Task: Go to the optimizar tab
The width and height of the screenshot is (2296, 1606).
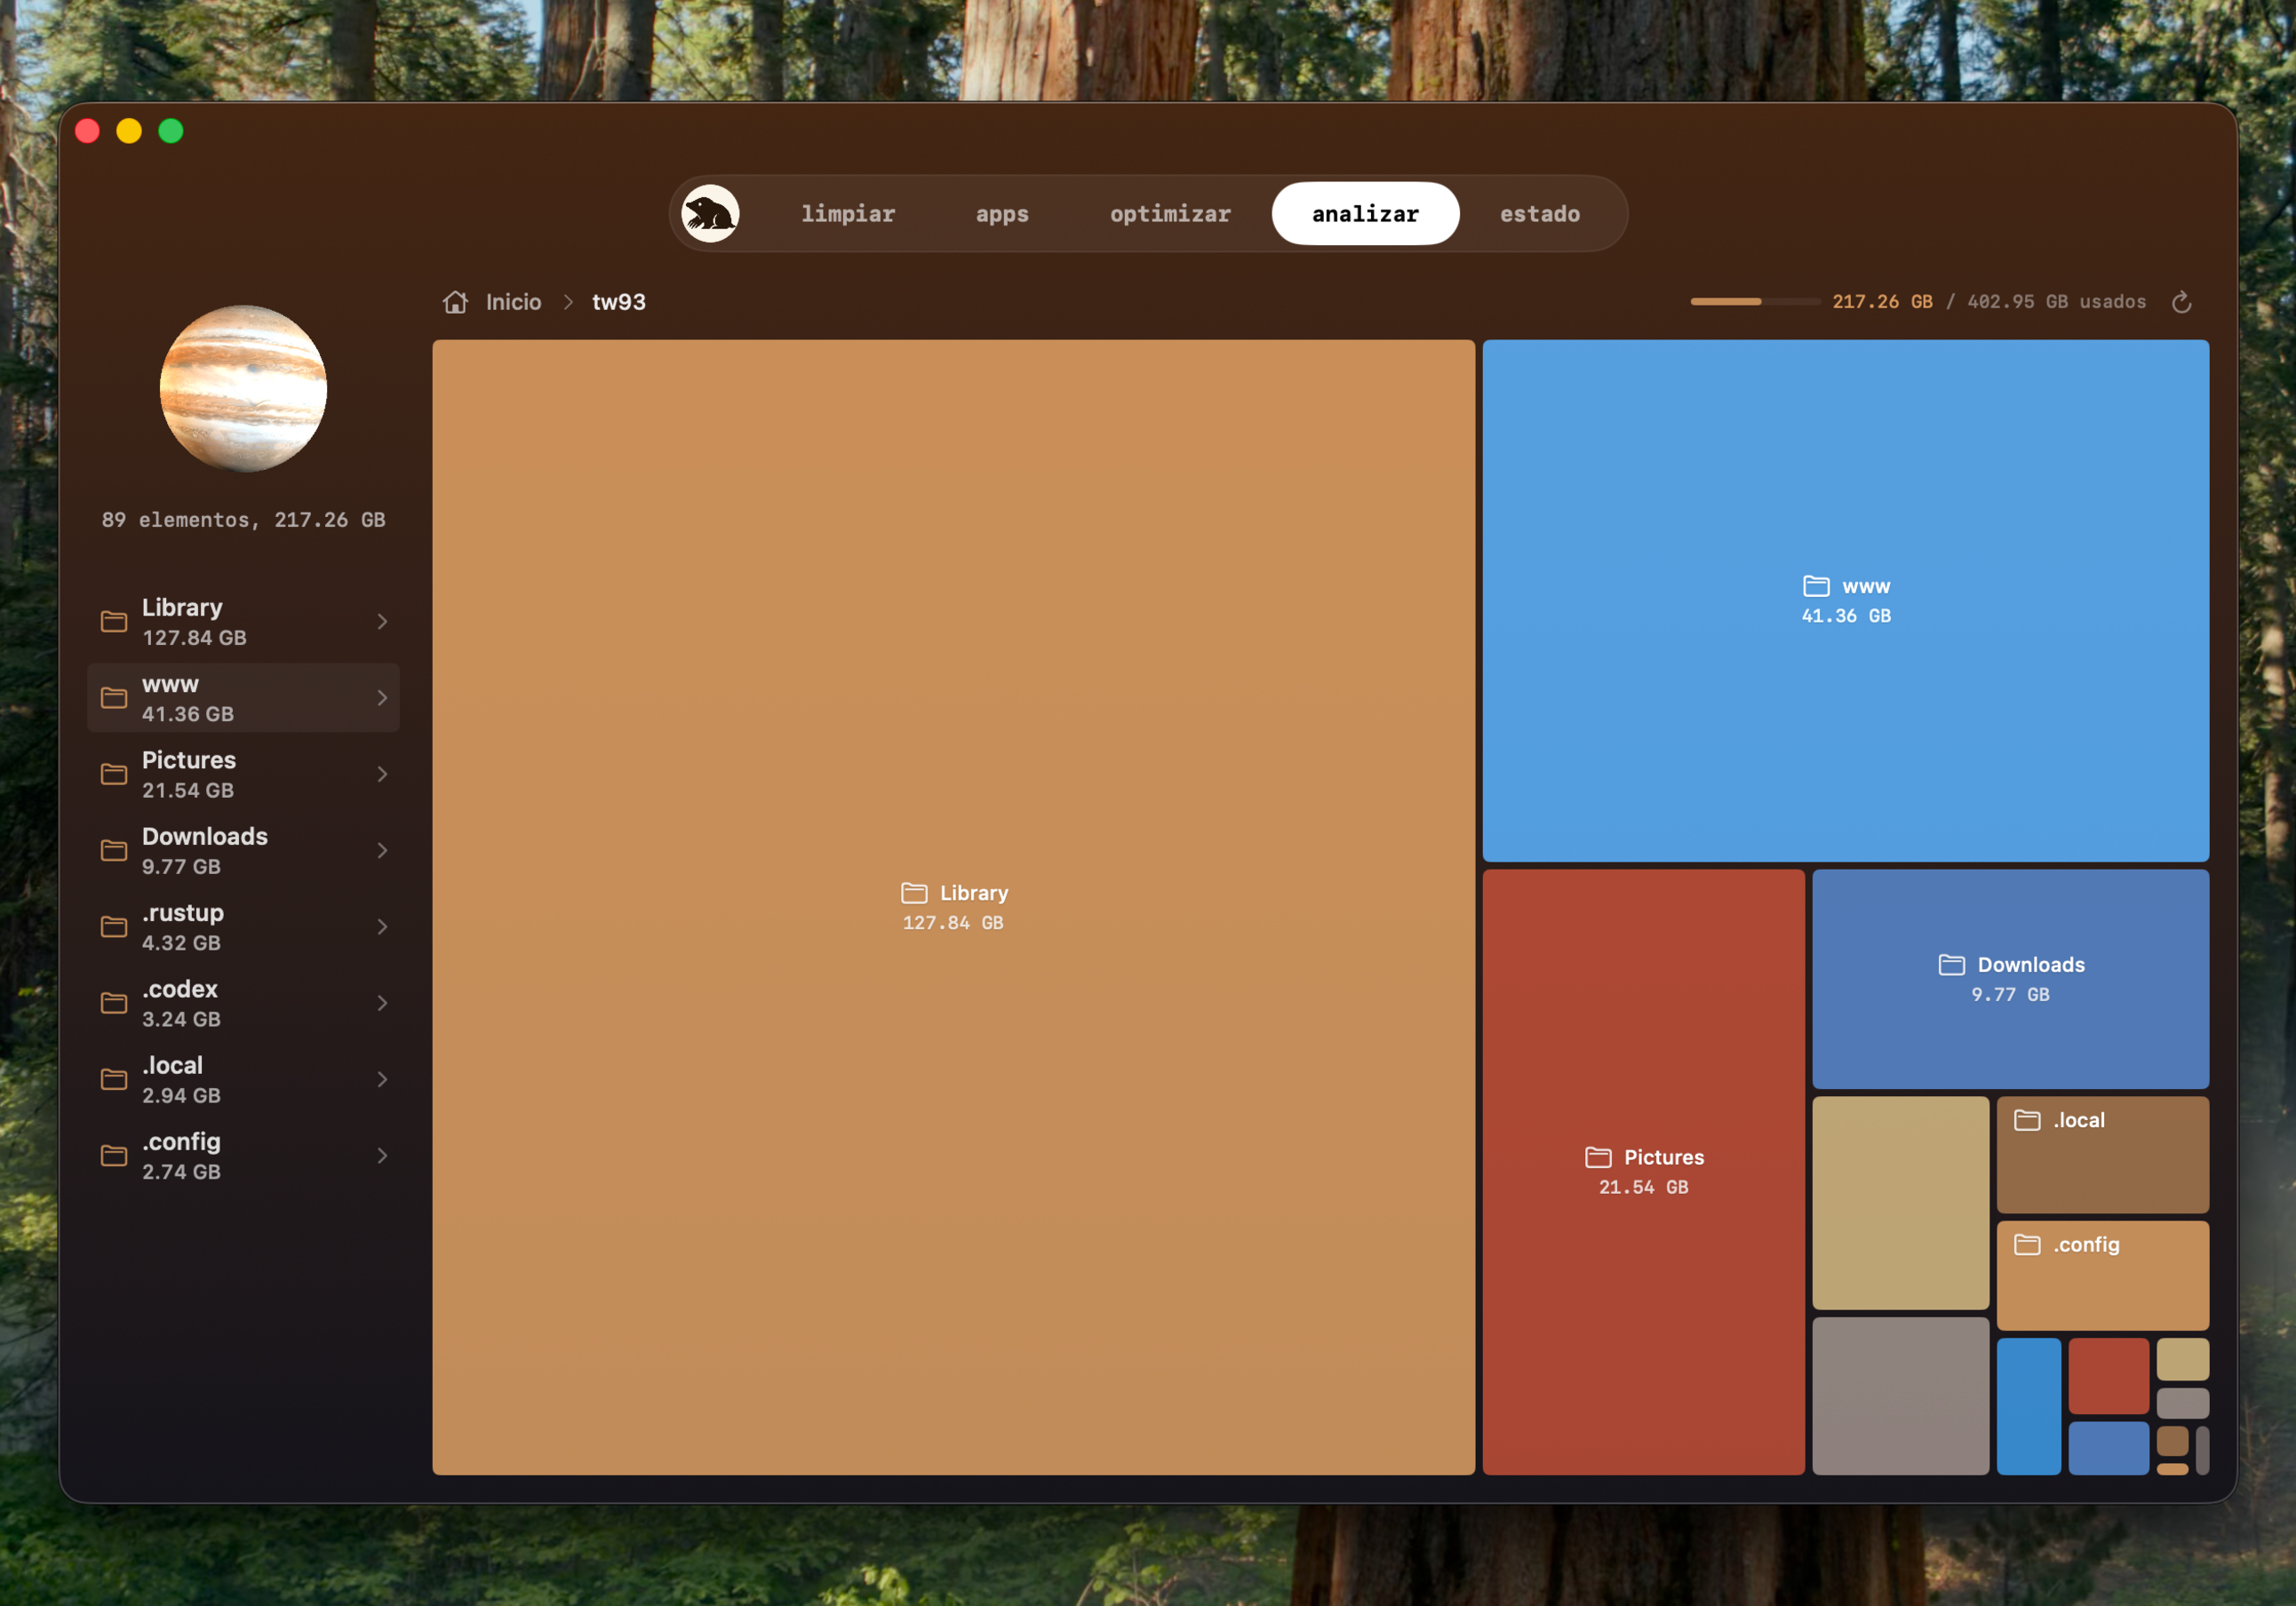Action: click(1170, 213)
